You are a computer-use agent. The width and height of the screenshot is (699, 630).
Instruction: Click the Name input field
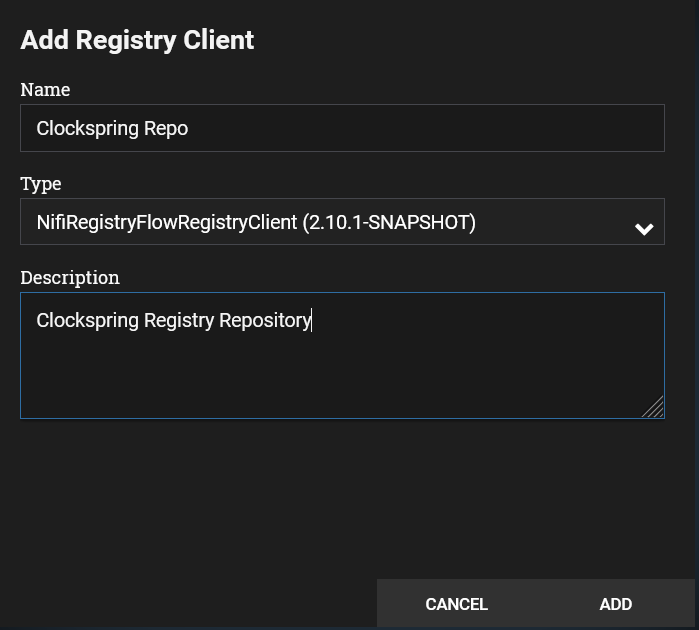342,128
